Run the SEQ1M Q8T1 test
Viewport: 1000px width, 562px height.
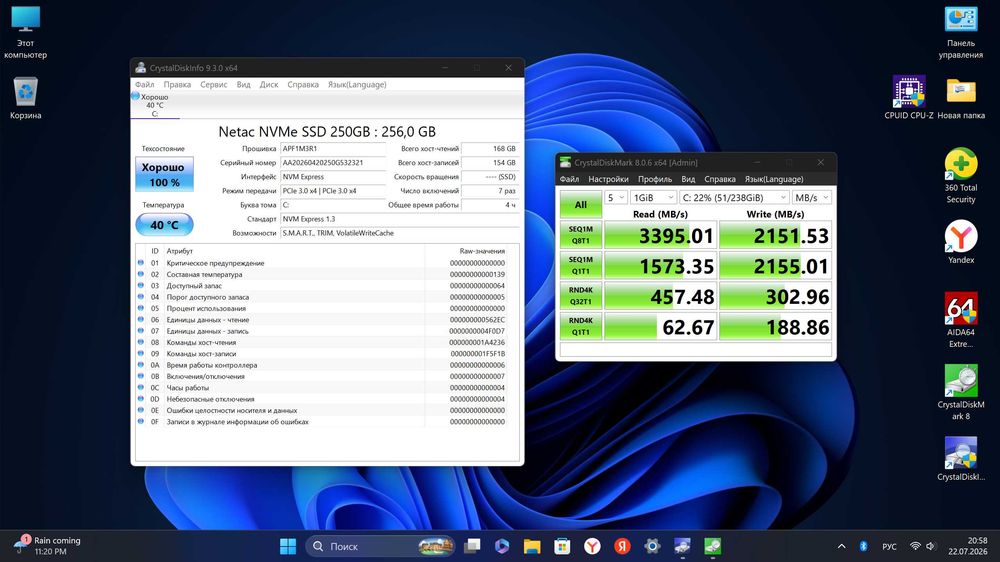point(580,235)
